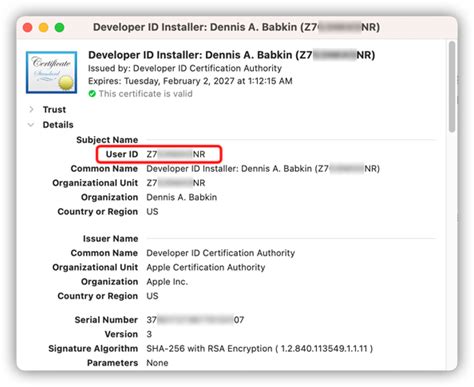Screen dimensions: 474x387
Task: Collapse the Details section chevron
Action: [31, 125]
